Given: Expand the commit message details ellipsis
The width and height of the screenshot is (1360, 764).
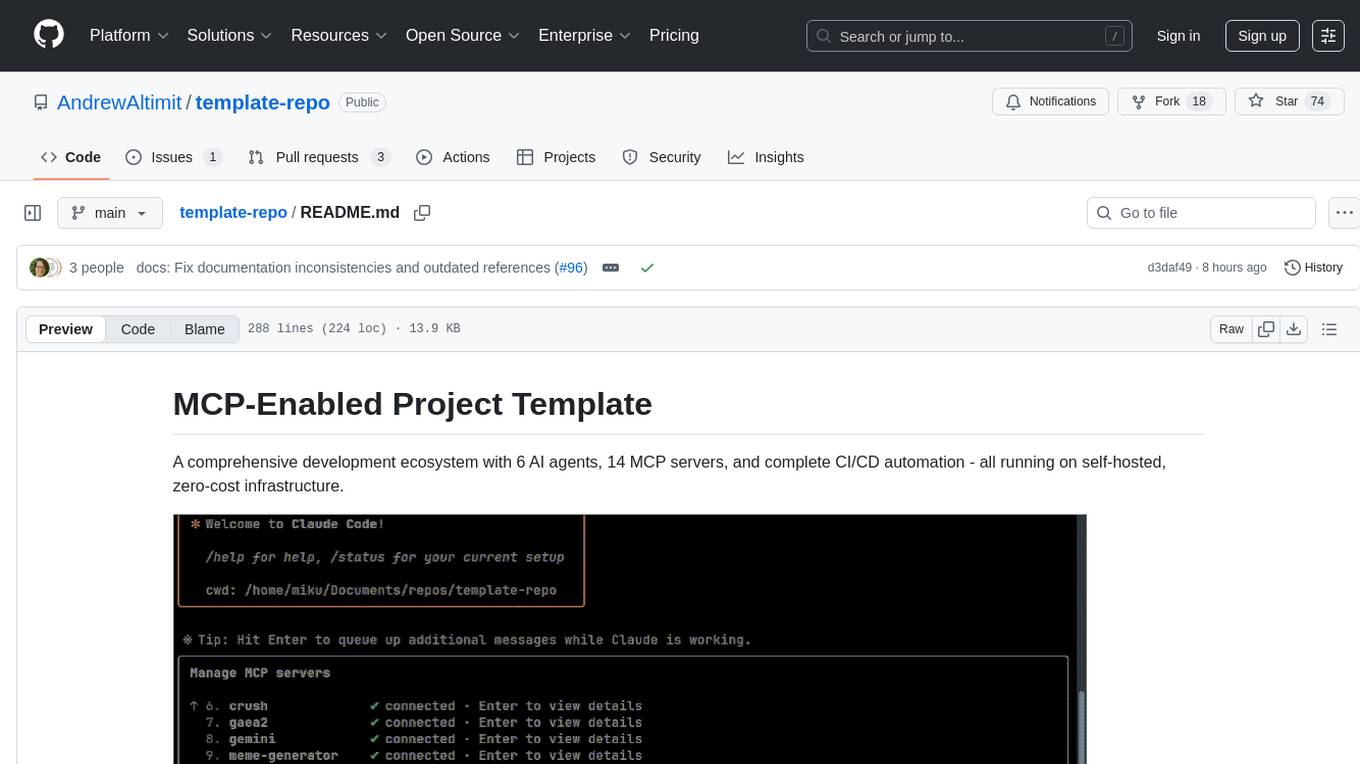Looking at the screenshot, I should (611, 268).
